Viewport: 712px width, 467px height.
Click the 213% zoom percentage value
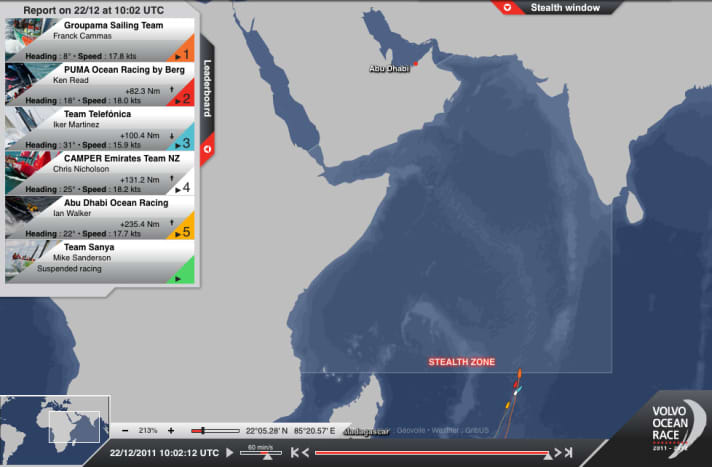click(148, 430)
